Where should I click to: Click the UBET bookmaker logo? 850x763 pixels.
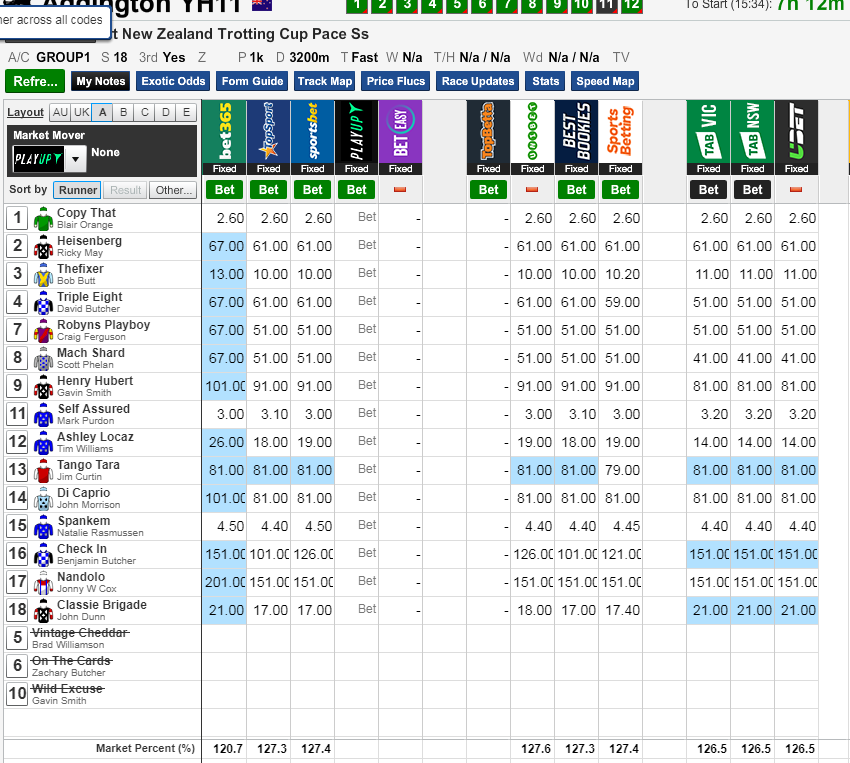pos(796,131)
